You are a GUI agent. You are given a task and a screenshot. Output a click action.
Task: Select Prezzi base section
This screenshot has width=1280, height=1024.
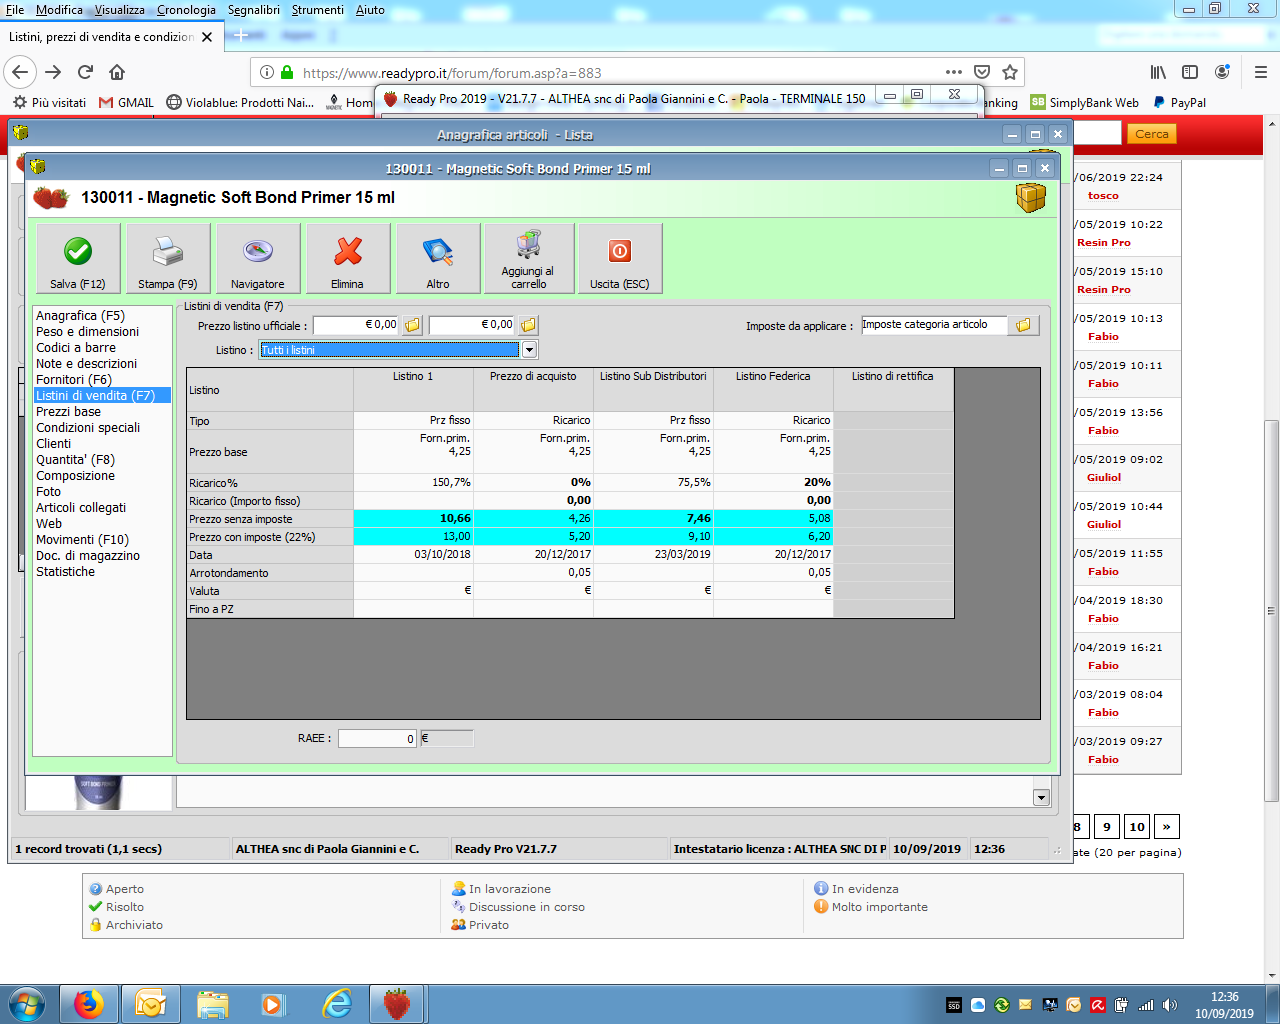(x=68, y=411)
